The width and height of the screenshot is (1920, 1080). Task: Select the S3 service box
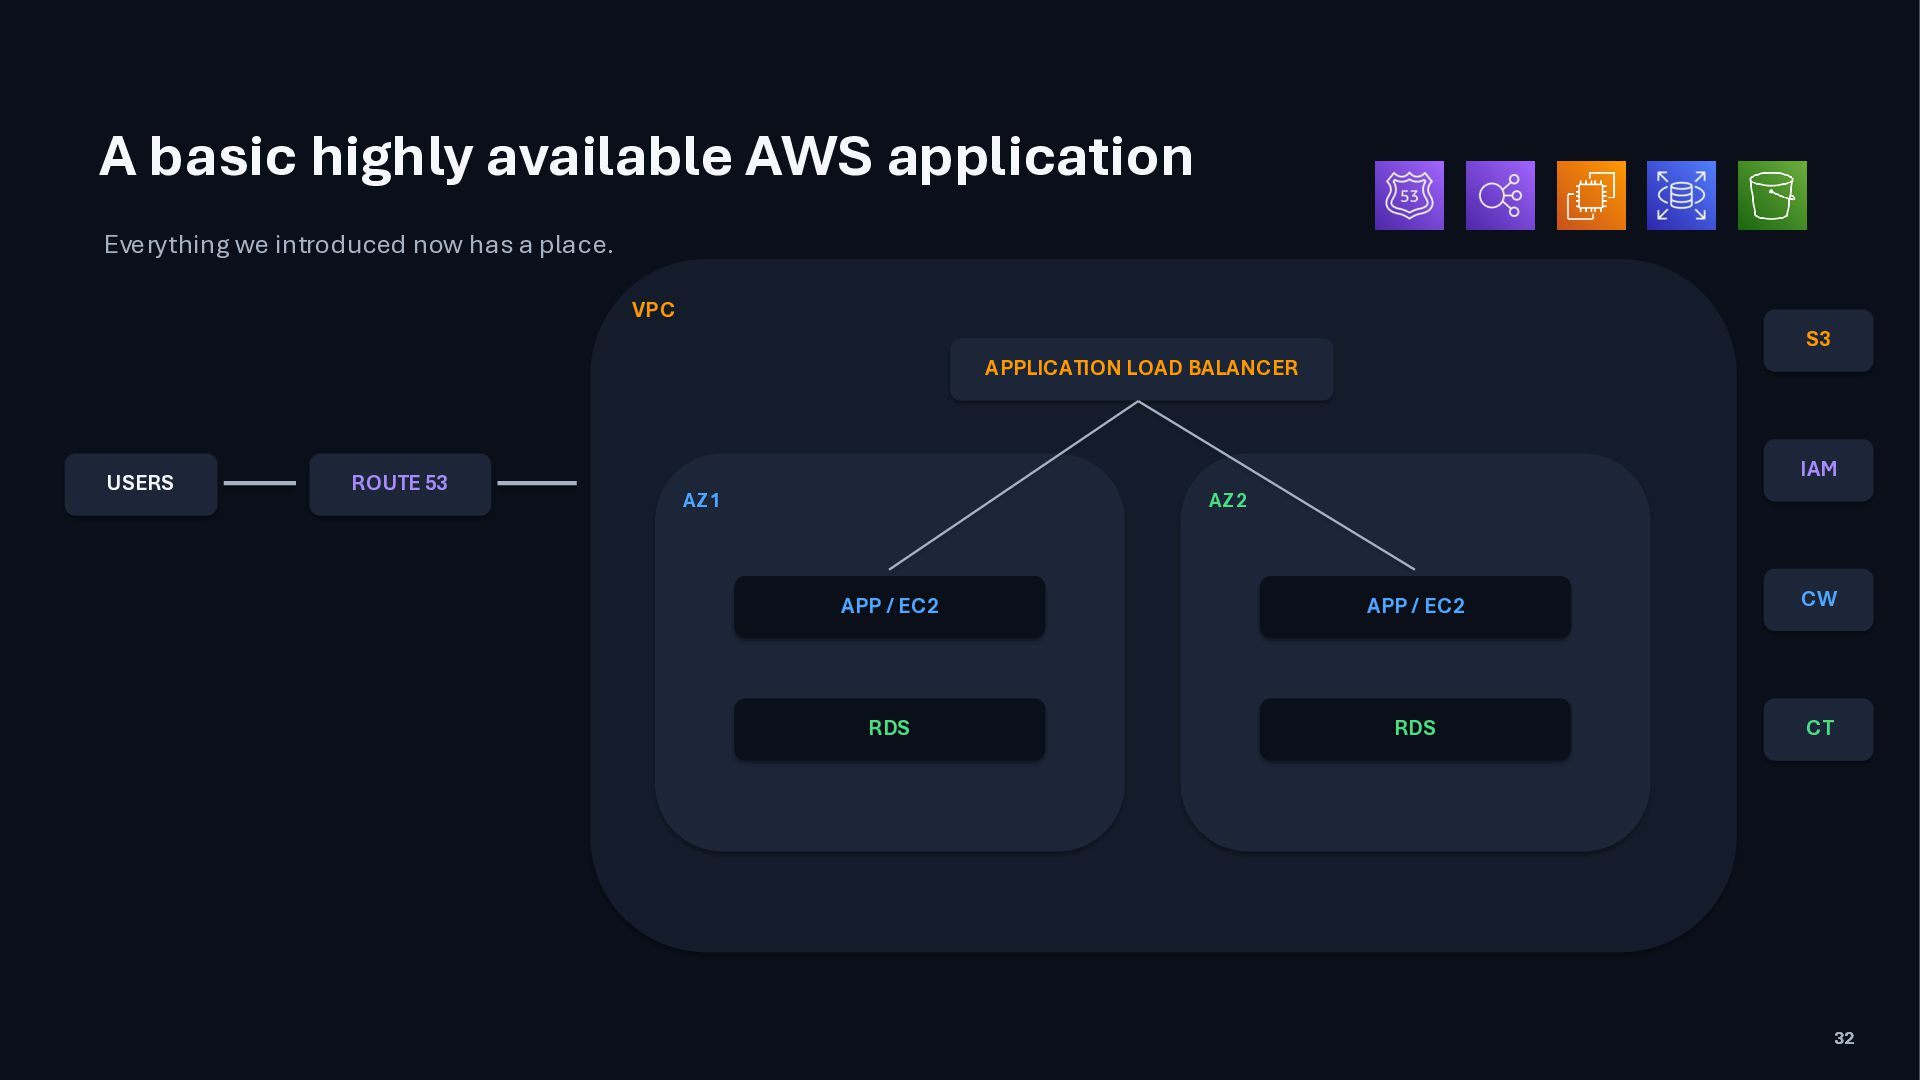point(1818,340)
